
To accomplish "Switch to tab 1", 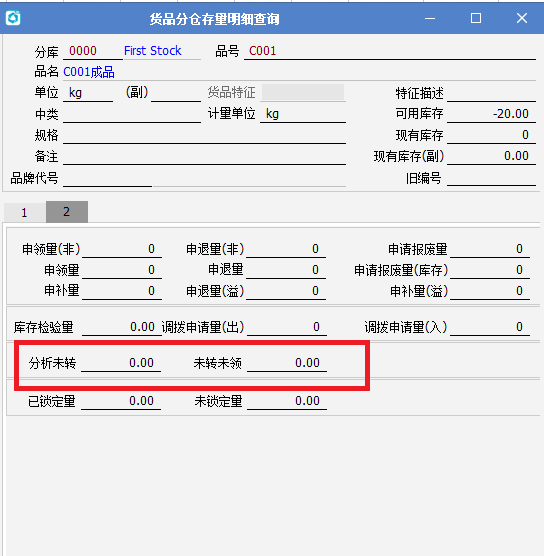I will point(24,212).
